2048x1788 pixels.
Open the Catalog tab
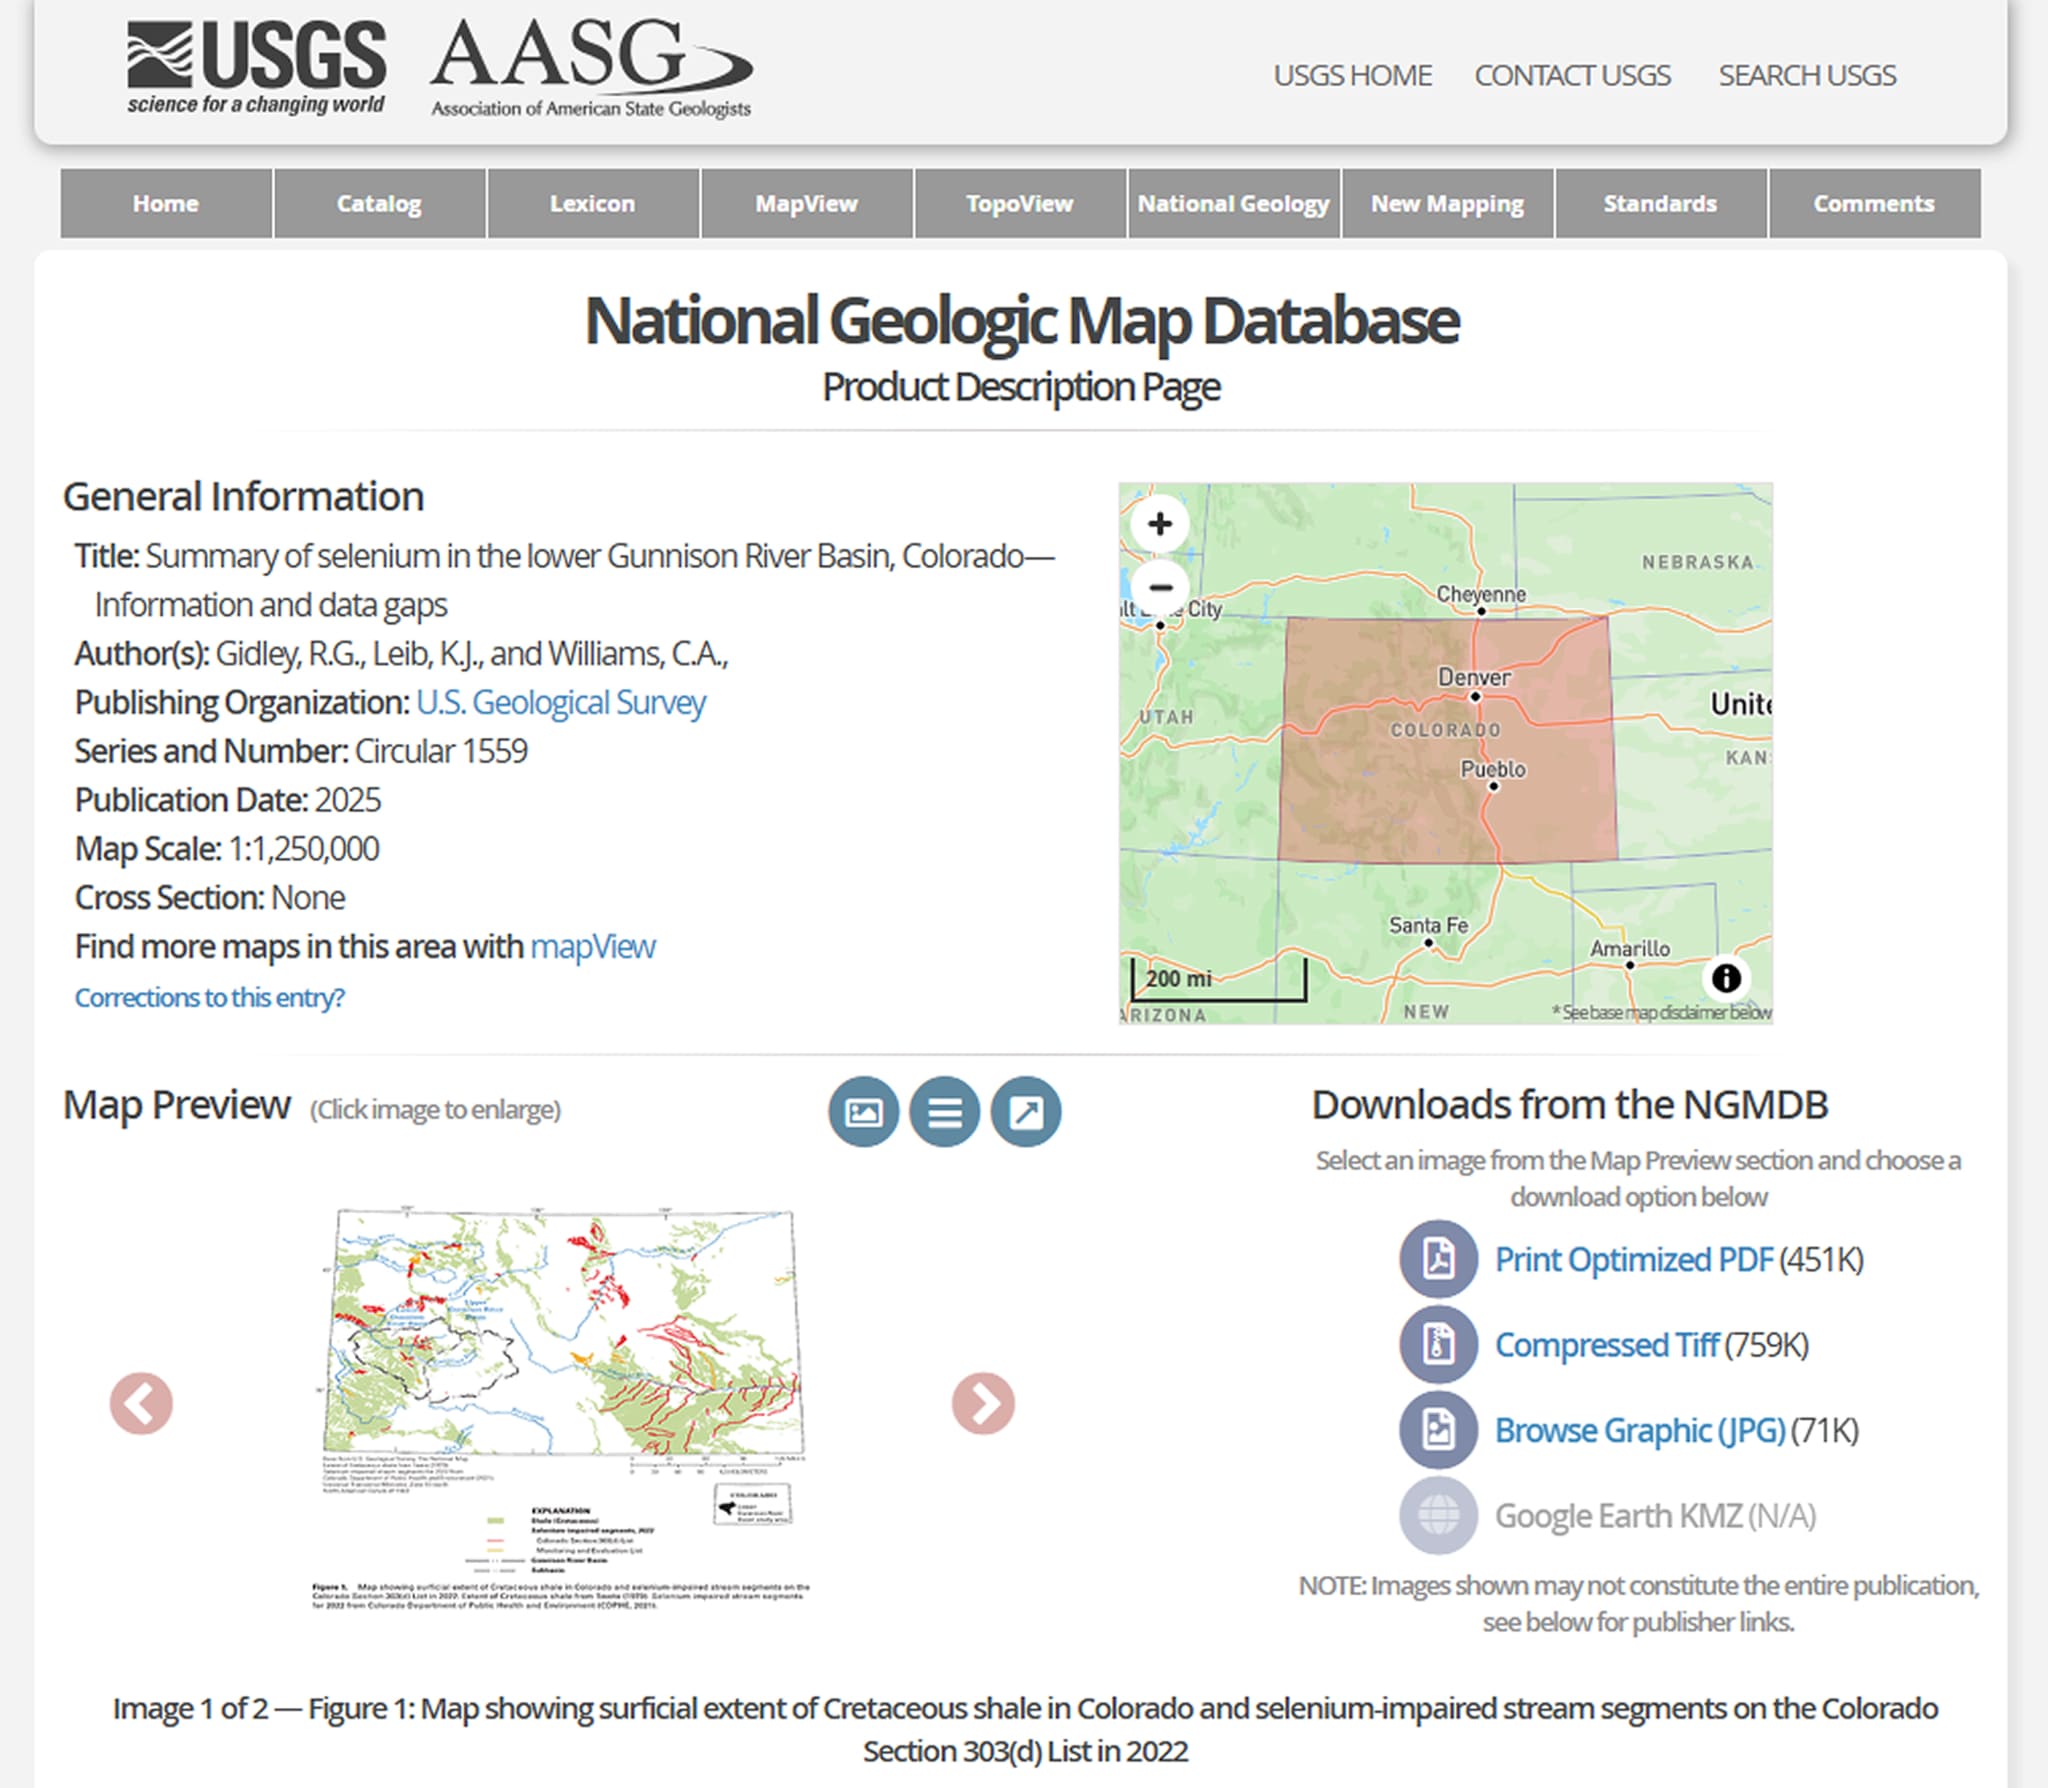379,203
